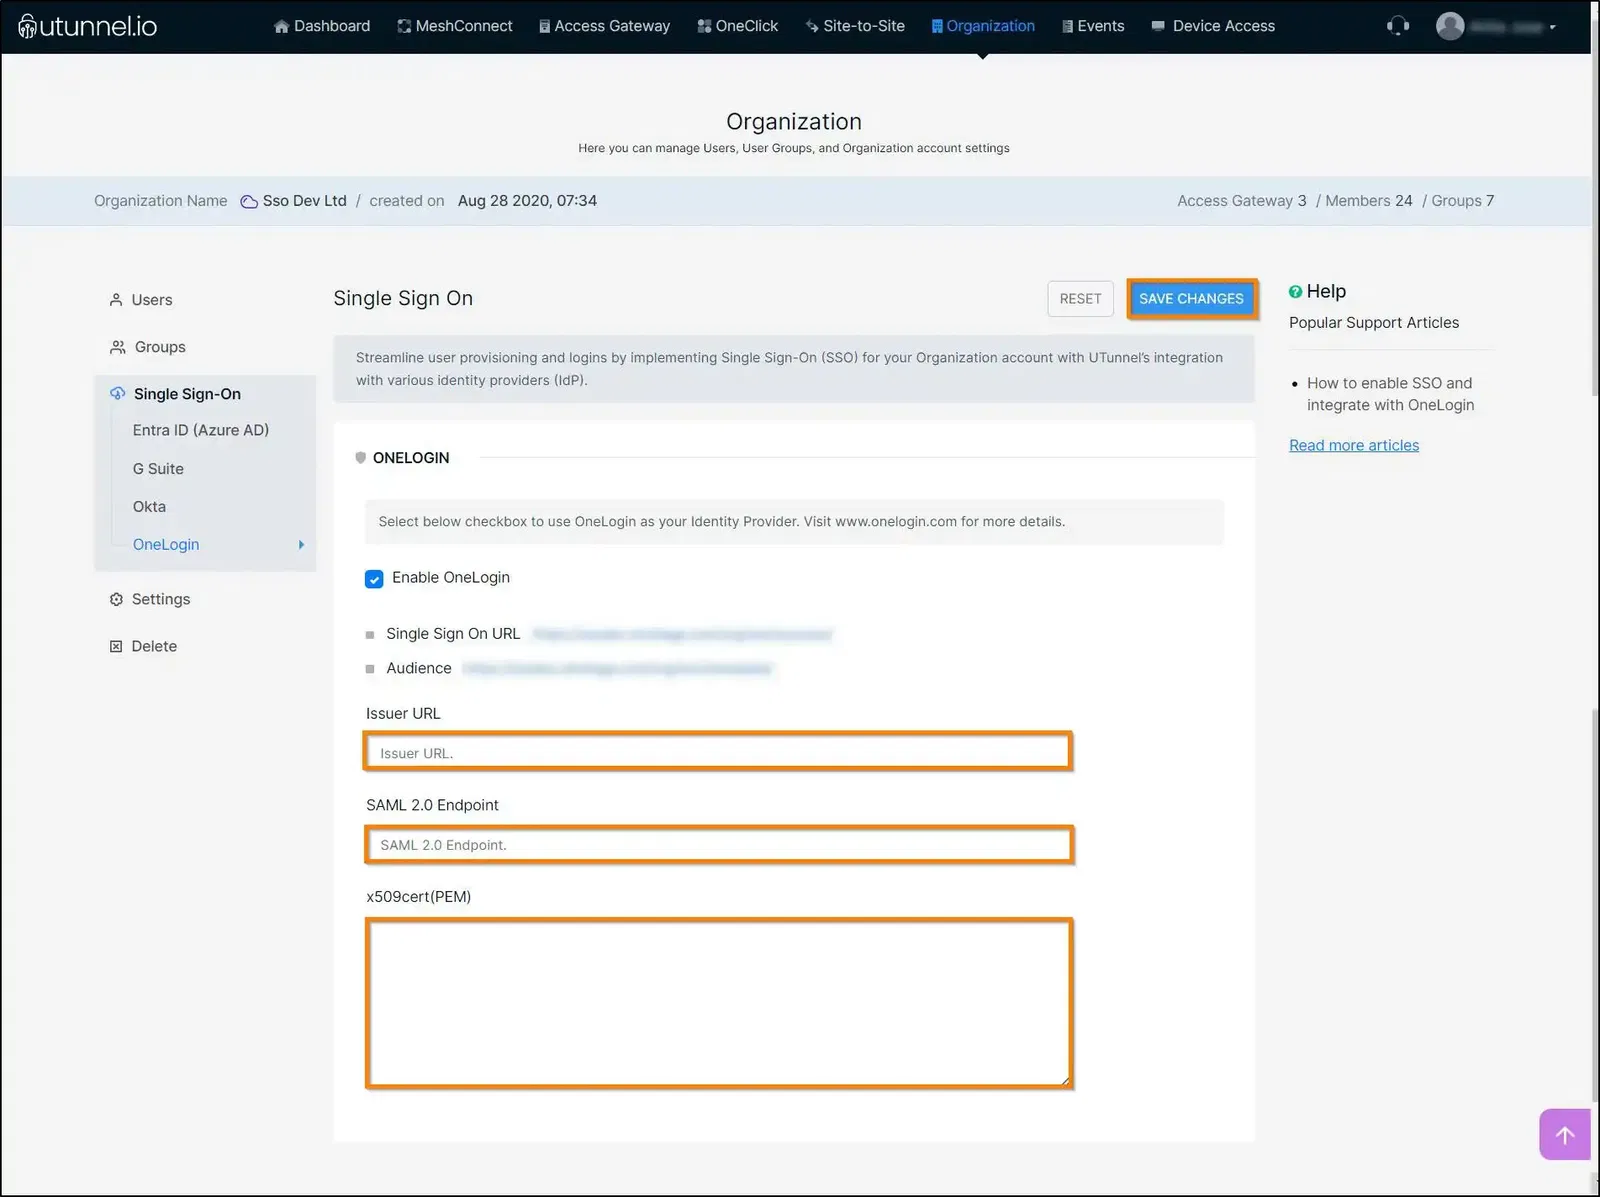Click the cloud icon beside Sso Dev Ltd
The image size is (1600, 1197).
(249, 201)
